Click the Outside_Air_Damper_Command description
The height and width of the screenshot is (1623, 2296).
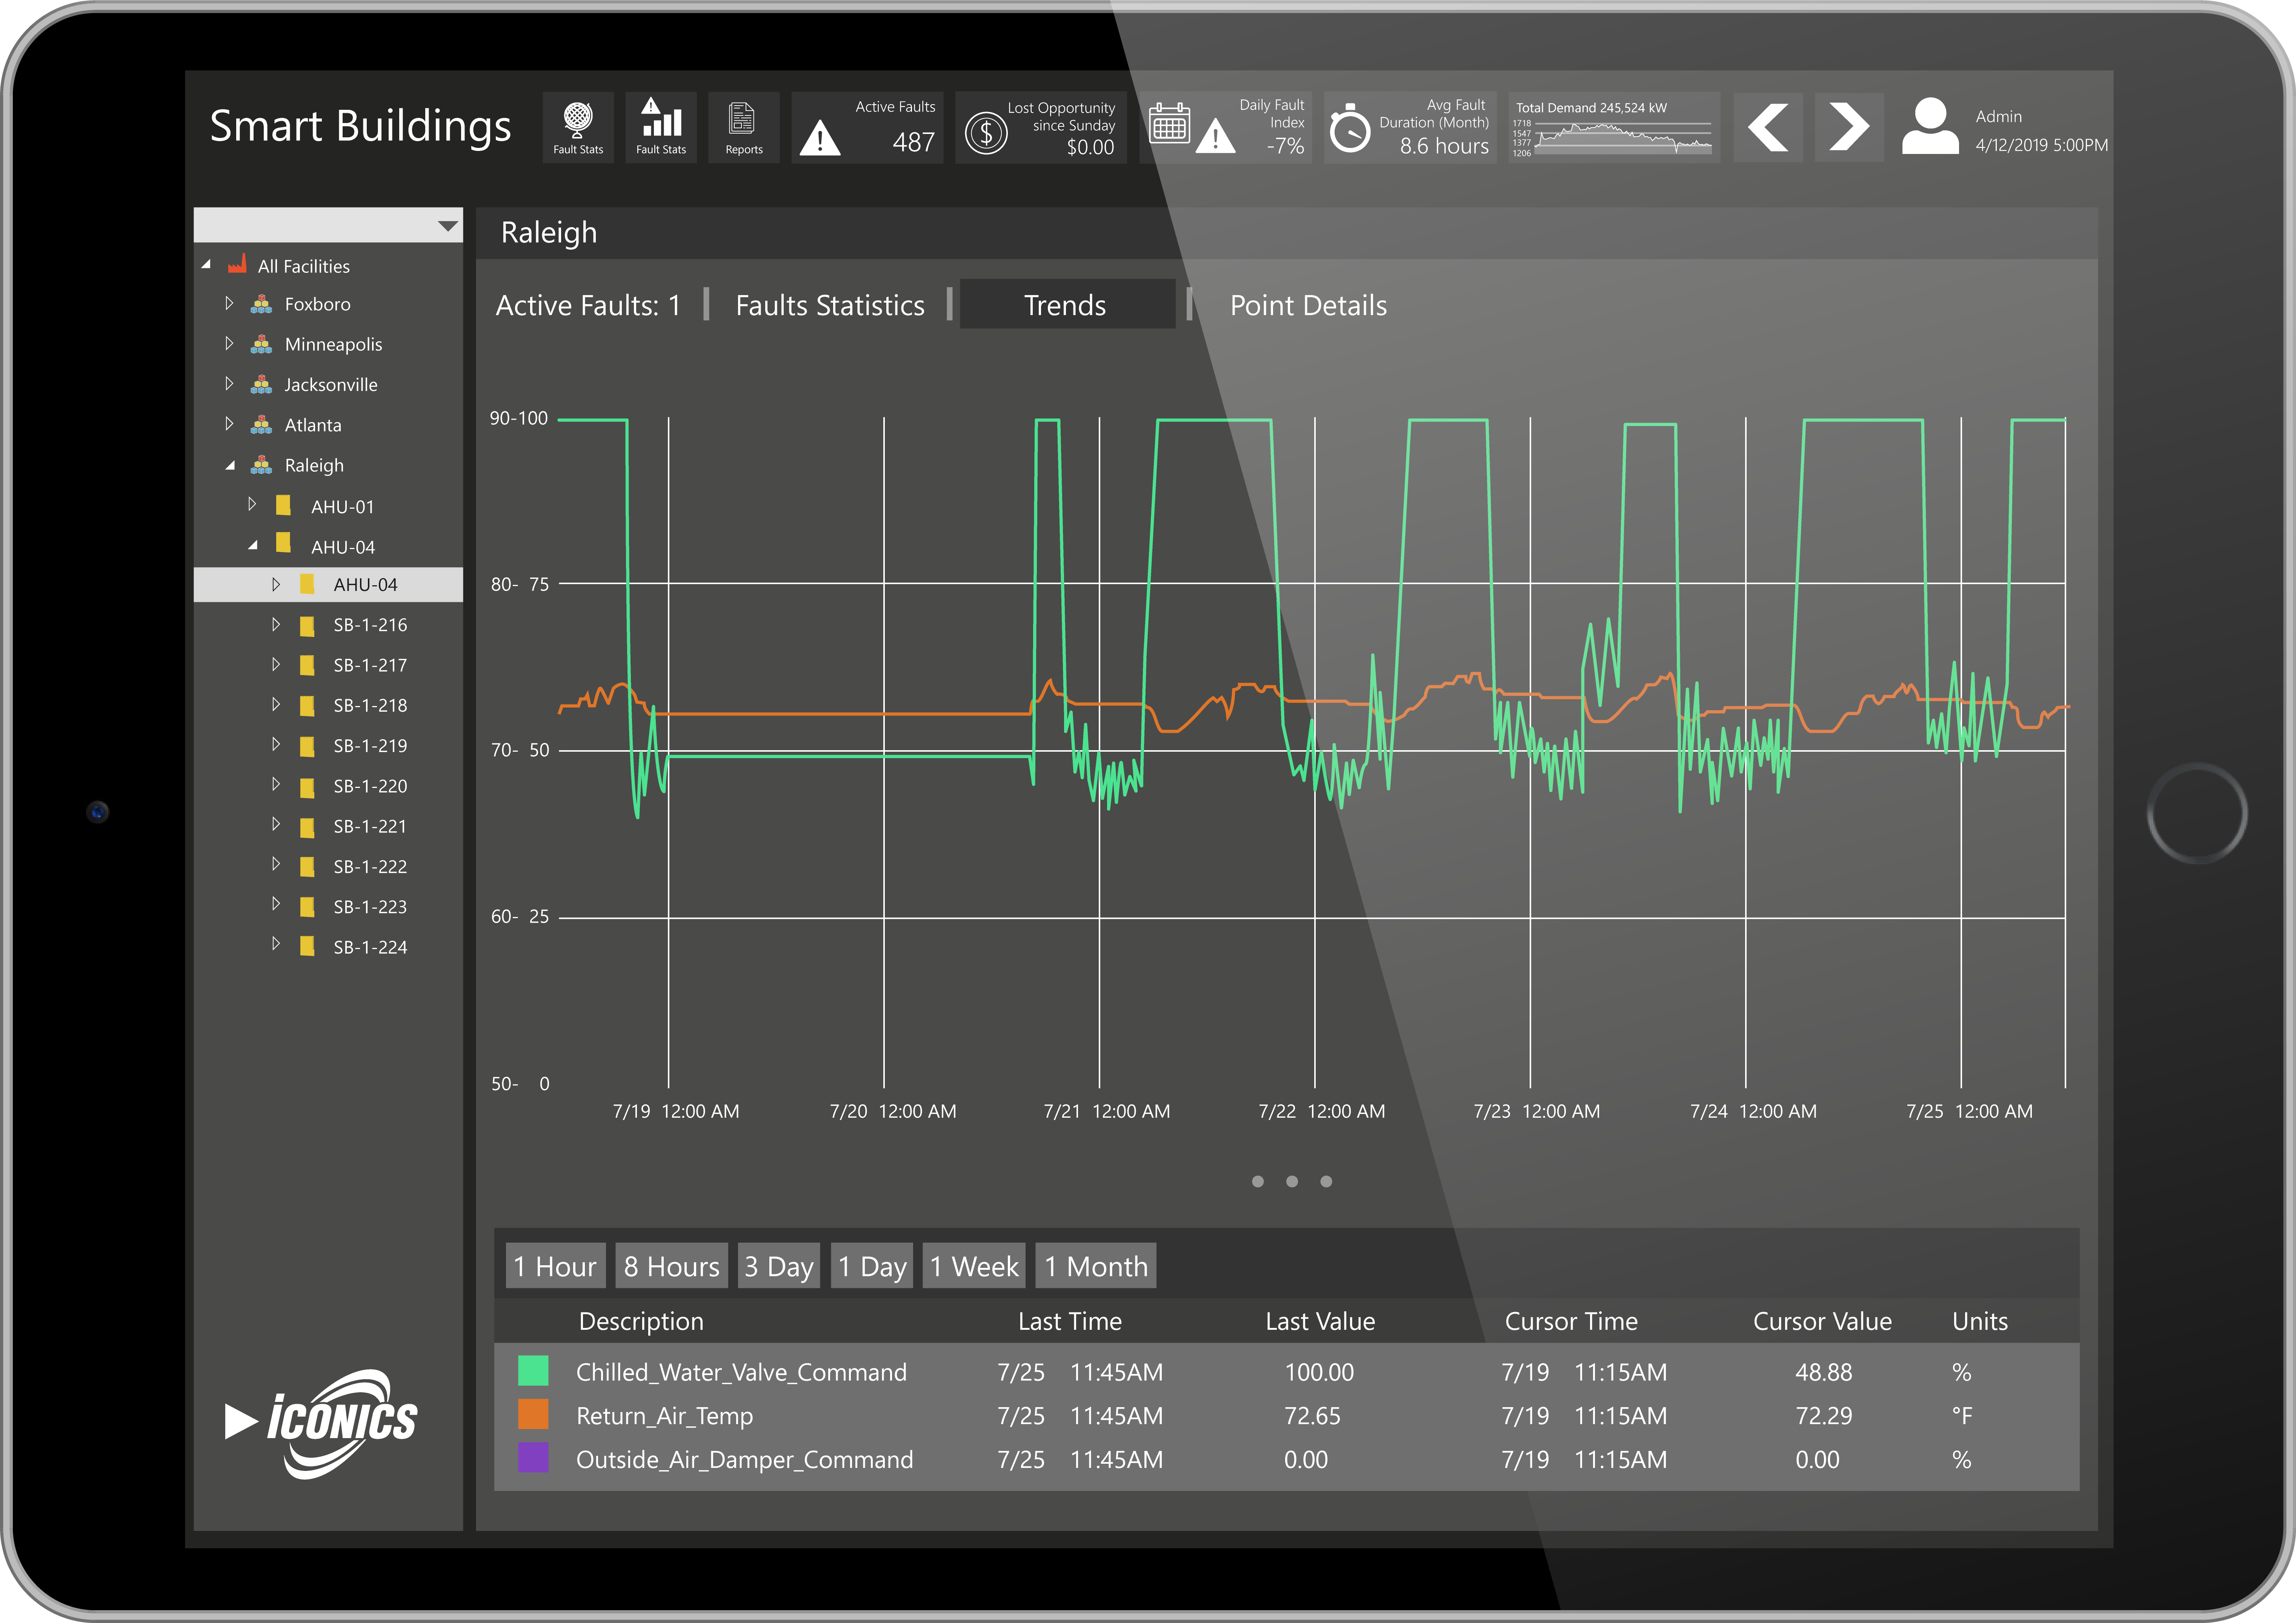point(745,1460)
